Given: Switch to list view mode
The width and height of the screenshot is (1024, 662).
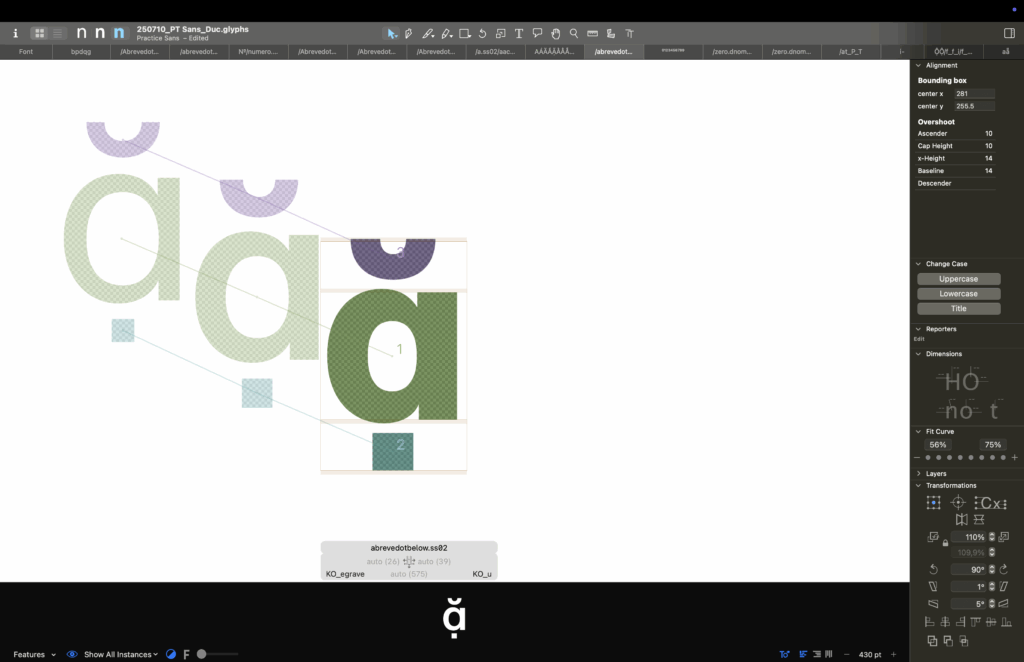Looking at the screenshot, I should (57, 33).
